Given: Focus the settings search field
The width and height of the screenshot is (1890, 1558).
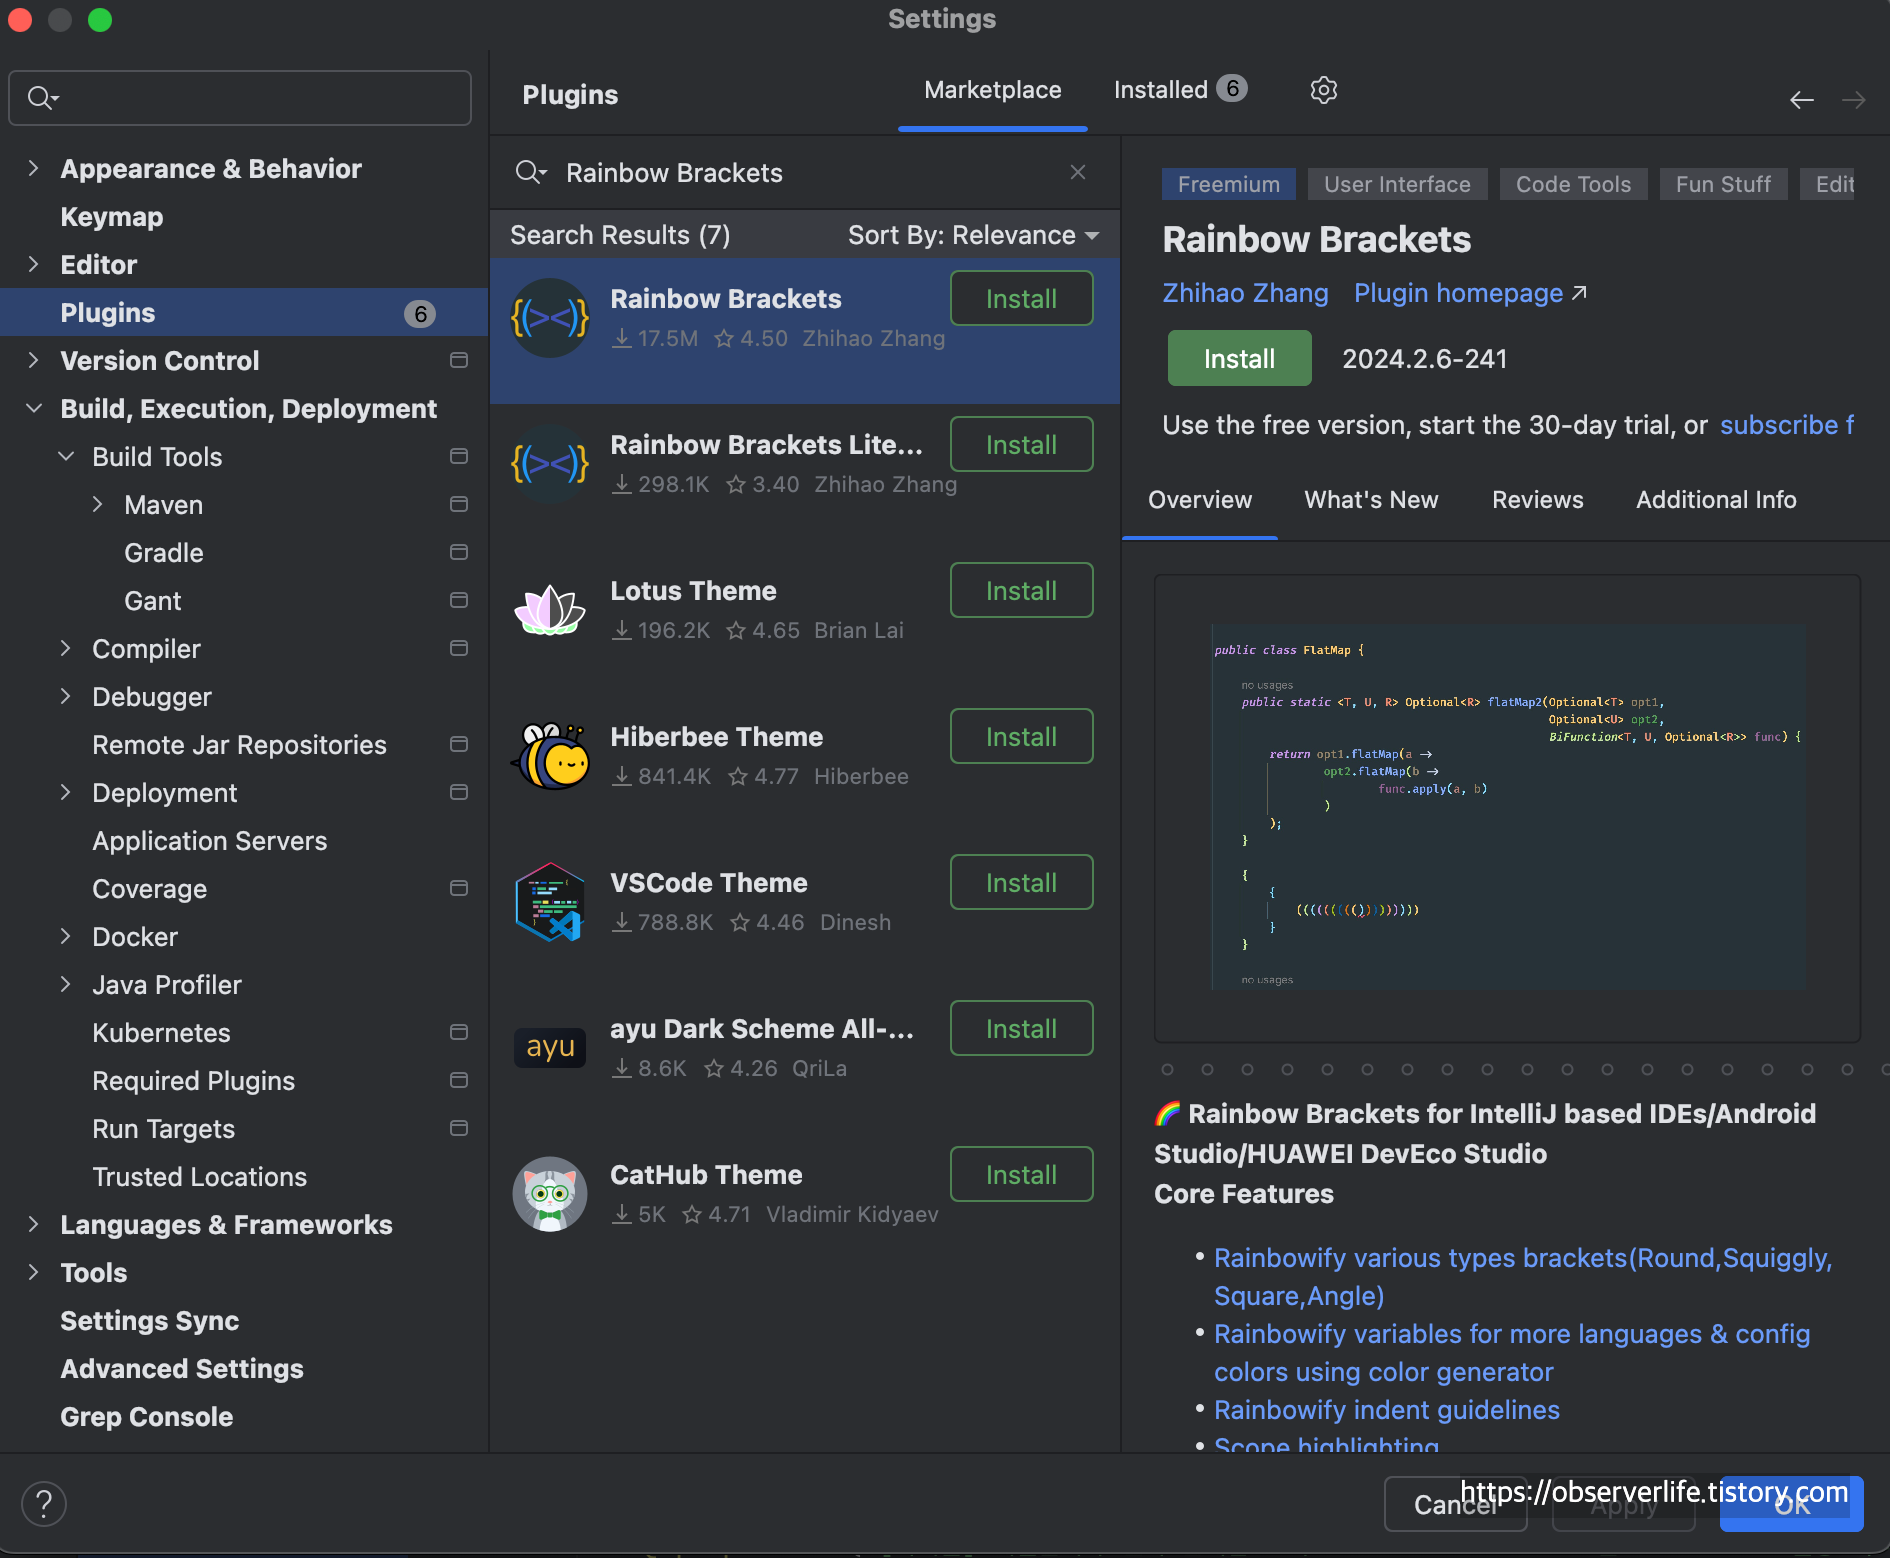Looking at the screenshot, I should (240, 98).
